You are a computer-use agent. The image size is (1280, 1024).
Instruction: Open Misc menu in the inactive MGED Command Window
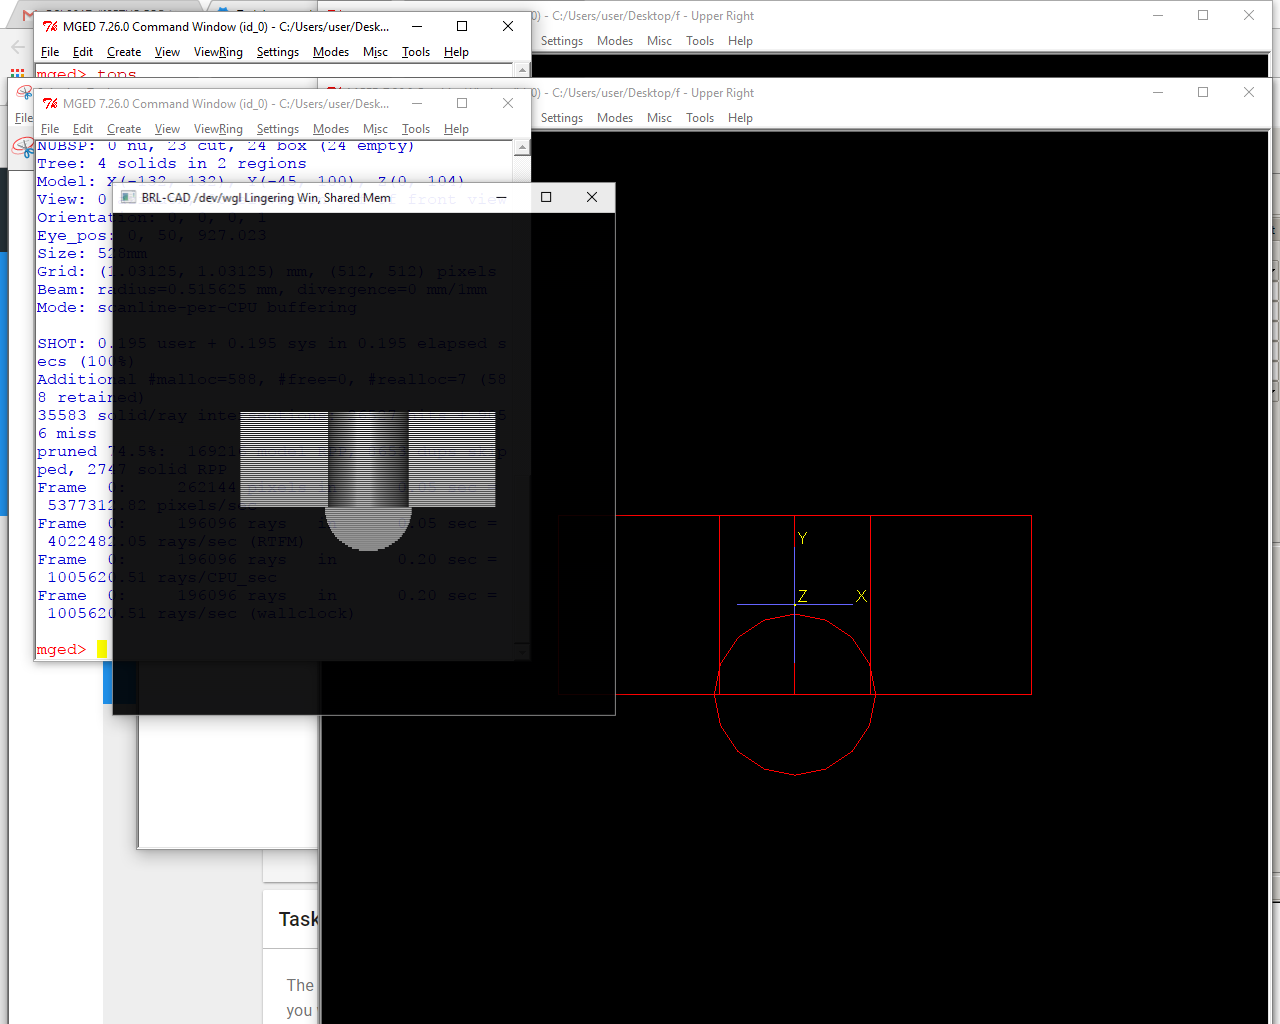tap(375, 129)
